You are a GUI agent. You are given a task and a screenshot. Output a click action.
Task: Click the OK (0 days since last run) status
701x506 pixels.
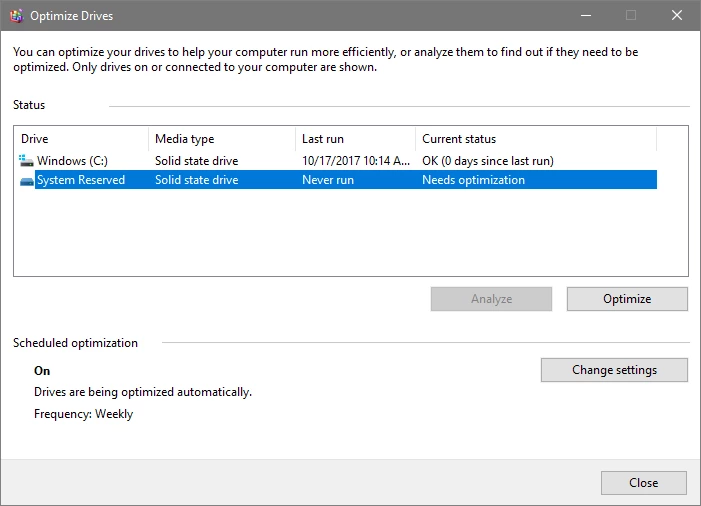click(x=488, y=160)
